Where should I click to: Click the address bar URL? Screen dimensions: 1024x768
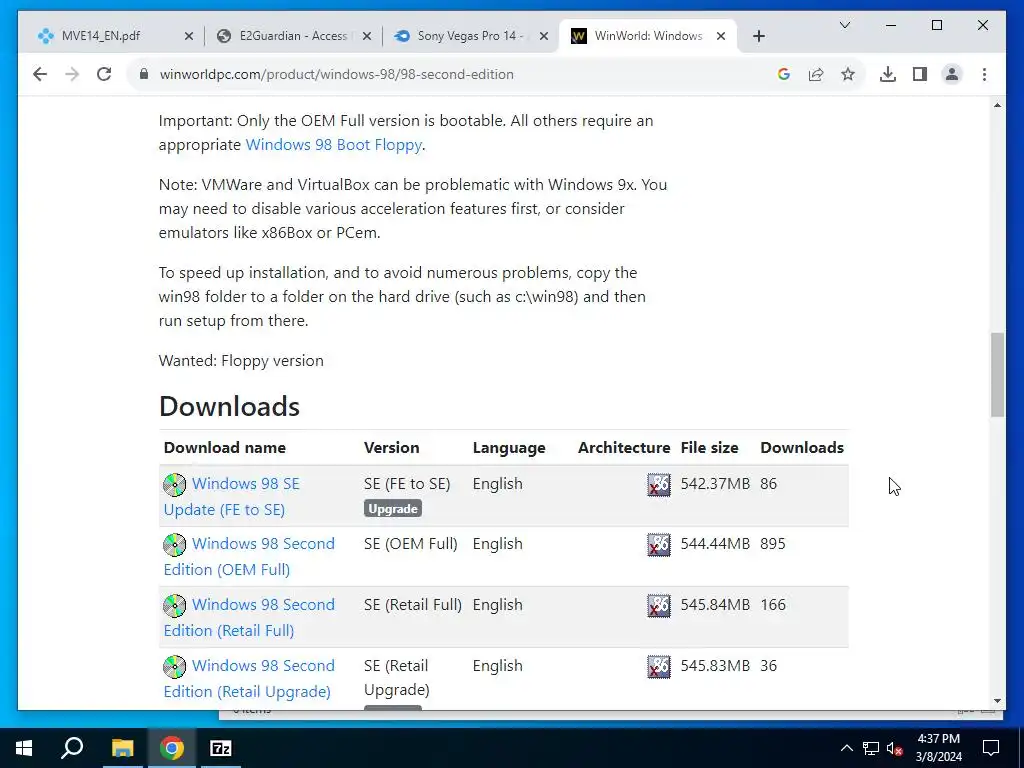tap(336, 74)
